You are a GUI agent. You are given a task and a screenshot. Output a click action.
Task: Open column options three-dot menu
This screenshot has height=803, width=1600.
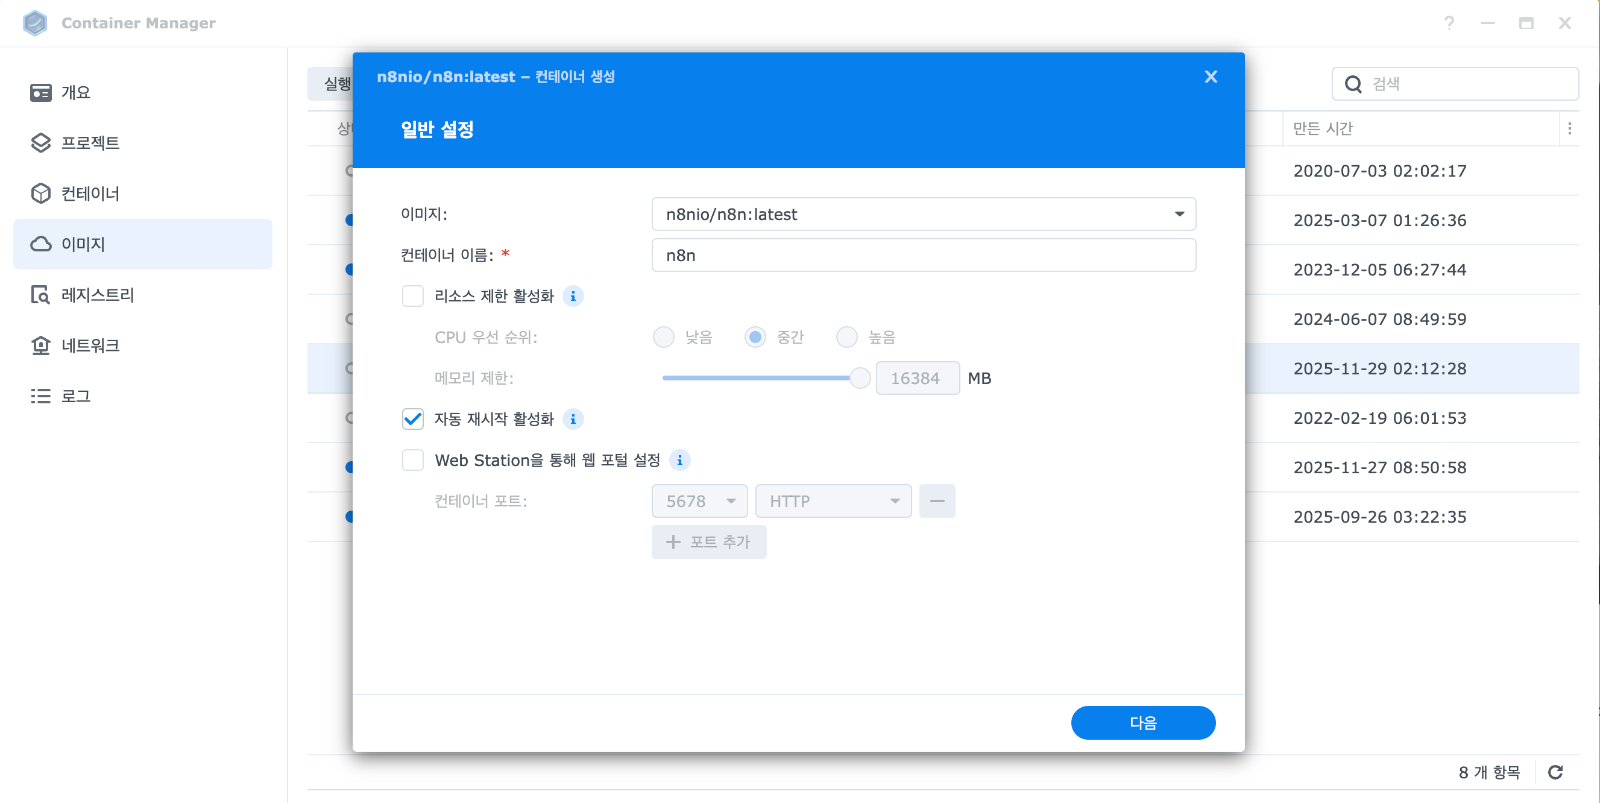coord(1570,128)
